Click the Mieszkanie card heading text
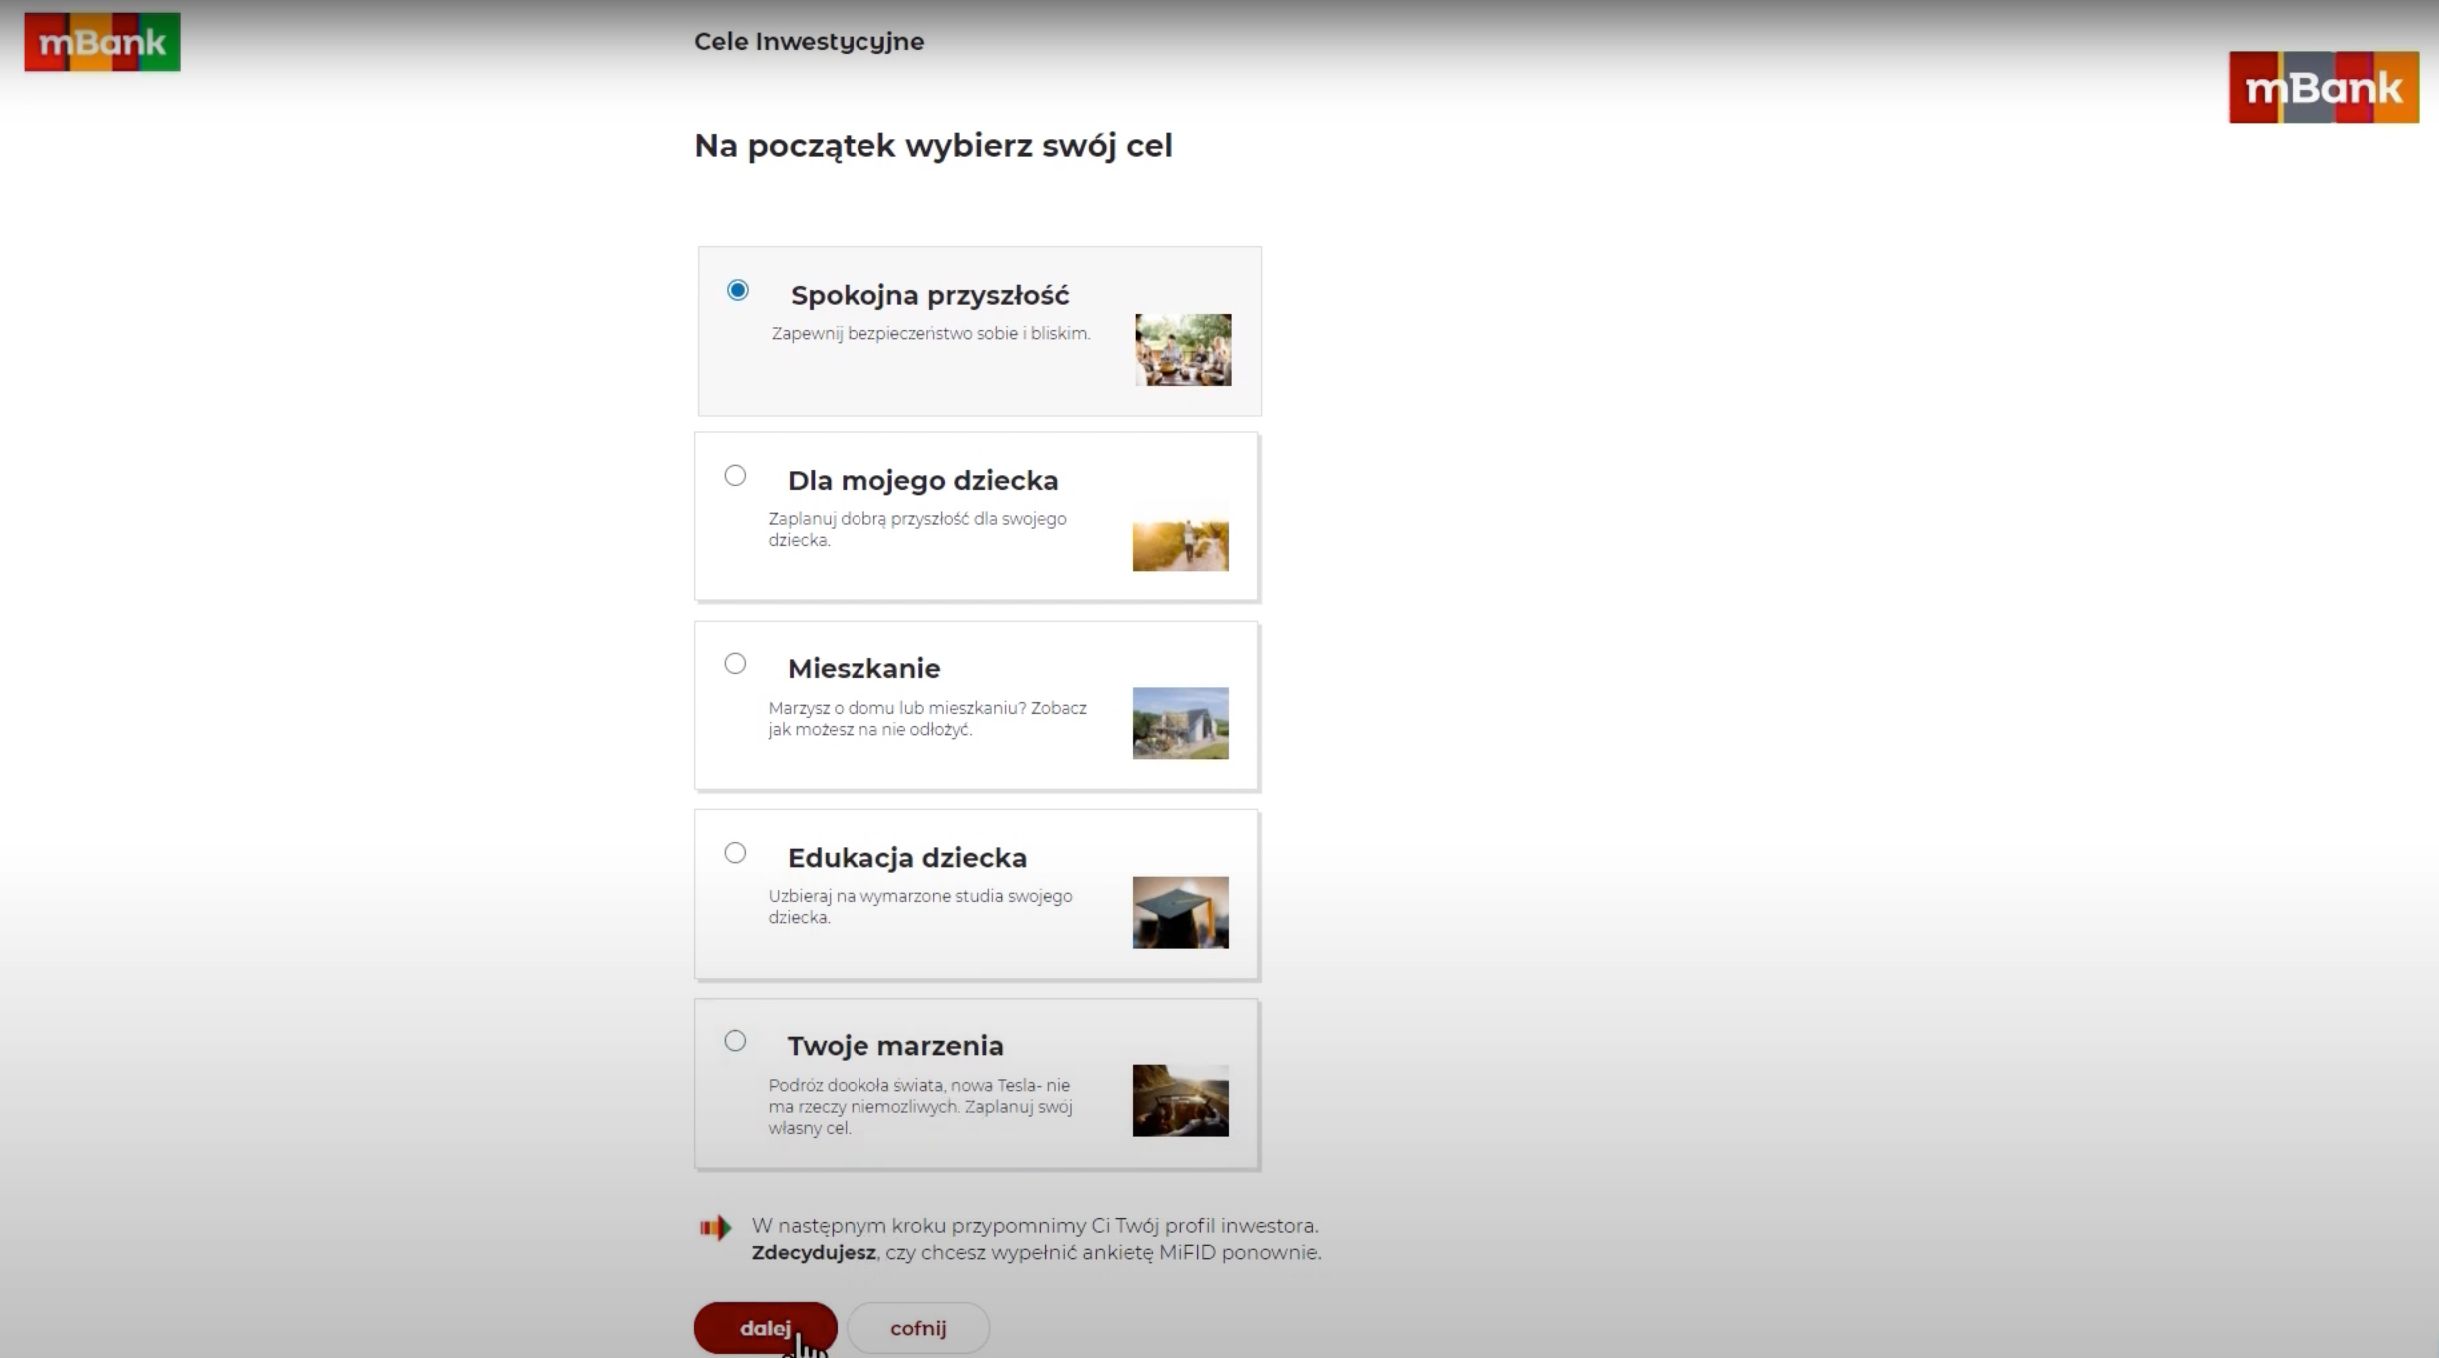This screenshot has height=1358, width=2439. [864, 668]
